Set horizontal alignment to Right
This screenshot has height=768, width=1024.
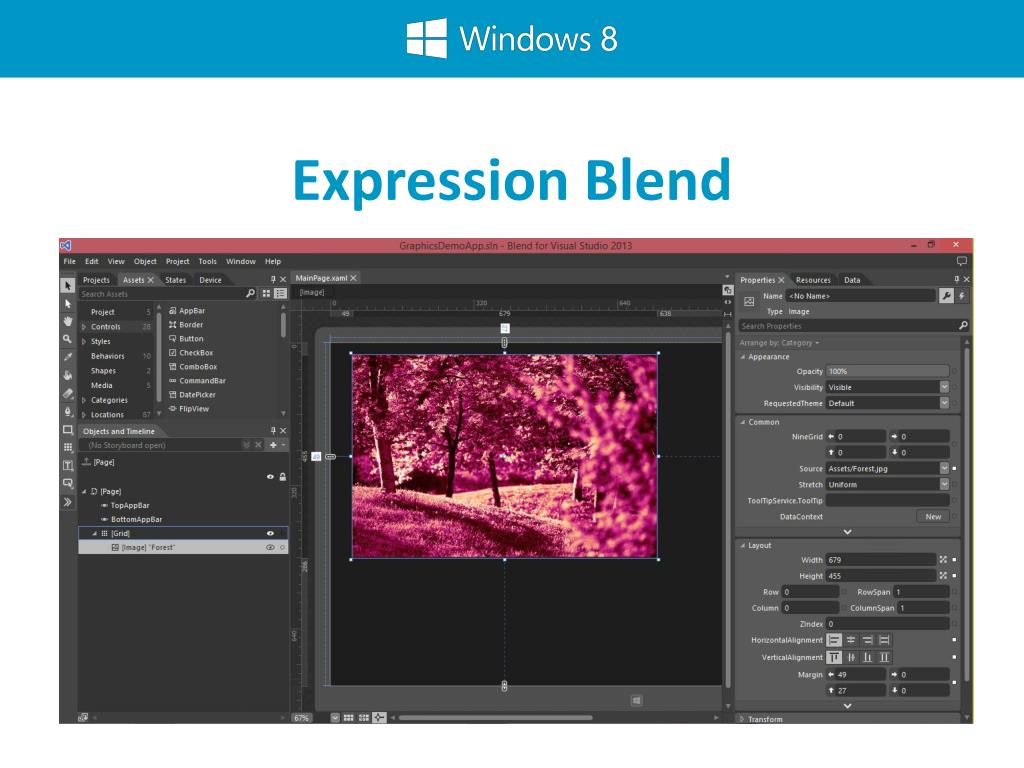868,641
